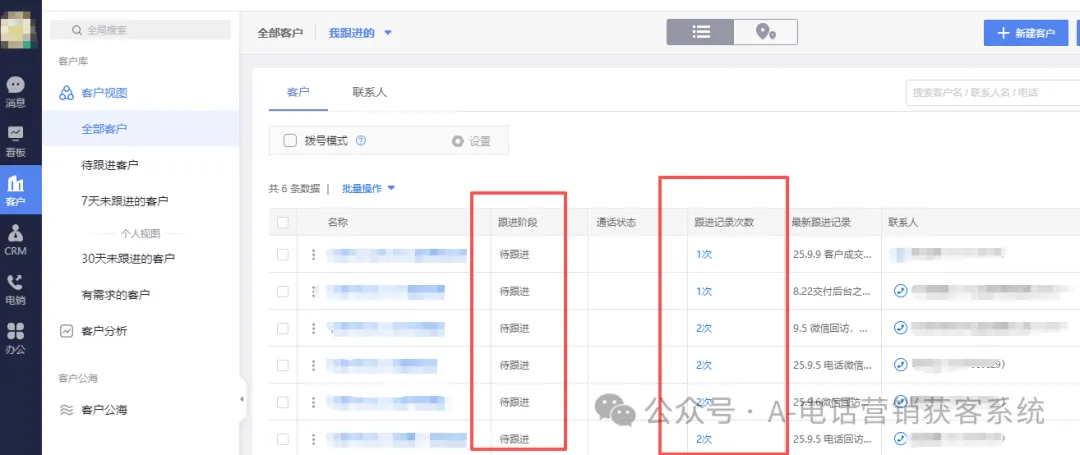Click the global search magnifier icon
1080x455 pixels.
77,30
